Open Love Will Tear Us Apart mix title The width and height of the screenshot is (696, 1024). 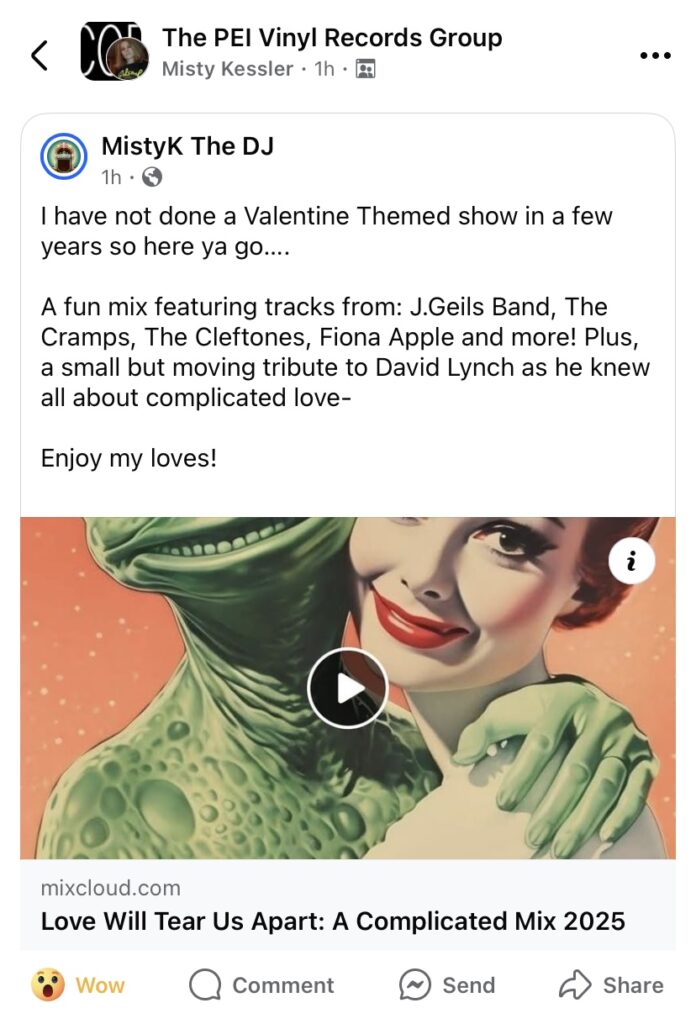pos(333,921)
